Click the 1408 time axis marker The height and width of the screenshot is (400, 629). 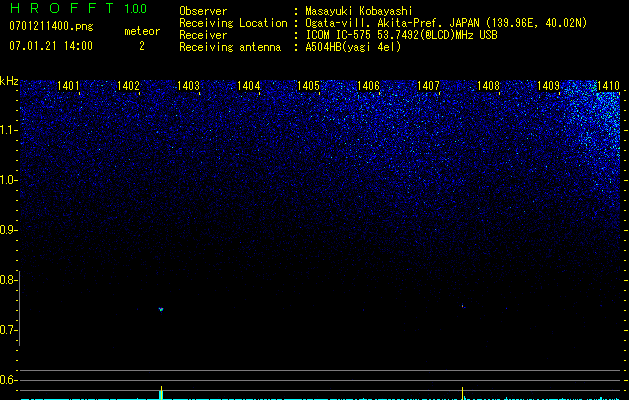[x=489, y=86]
